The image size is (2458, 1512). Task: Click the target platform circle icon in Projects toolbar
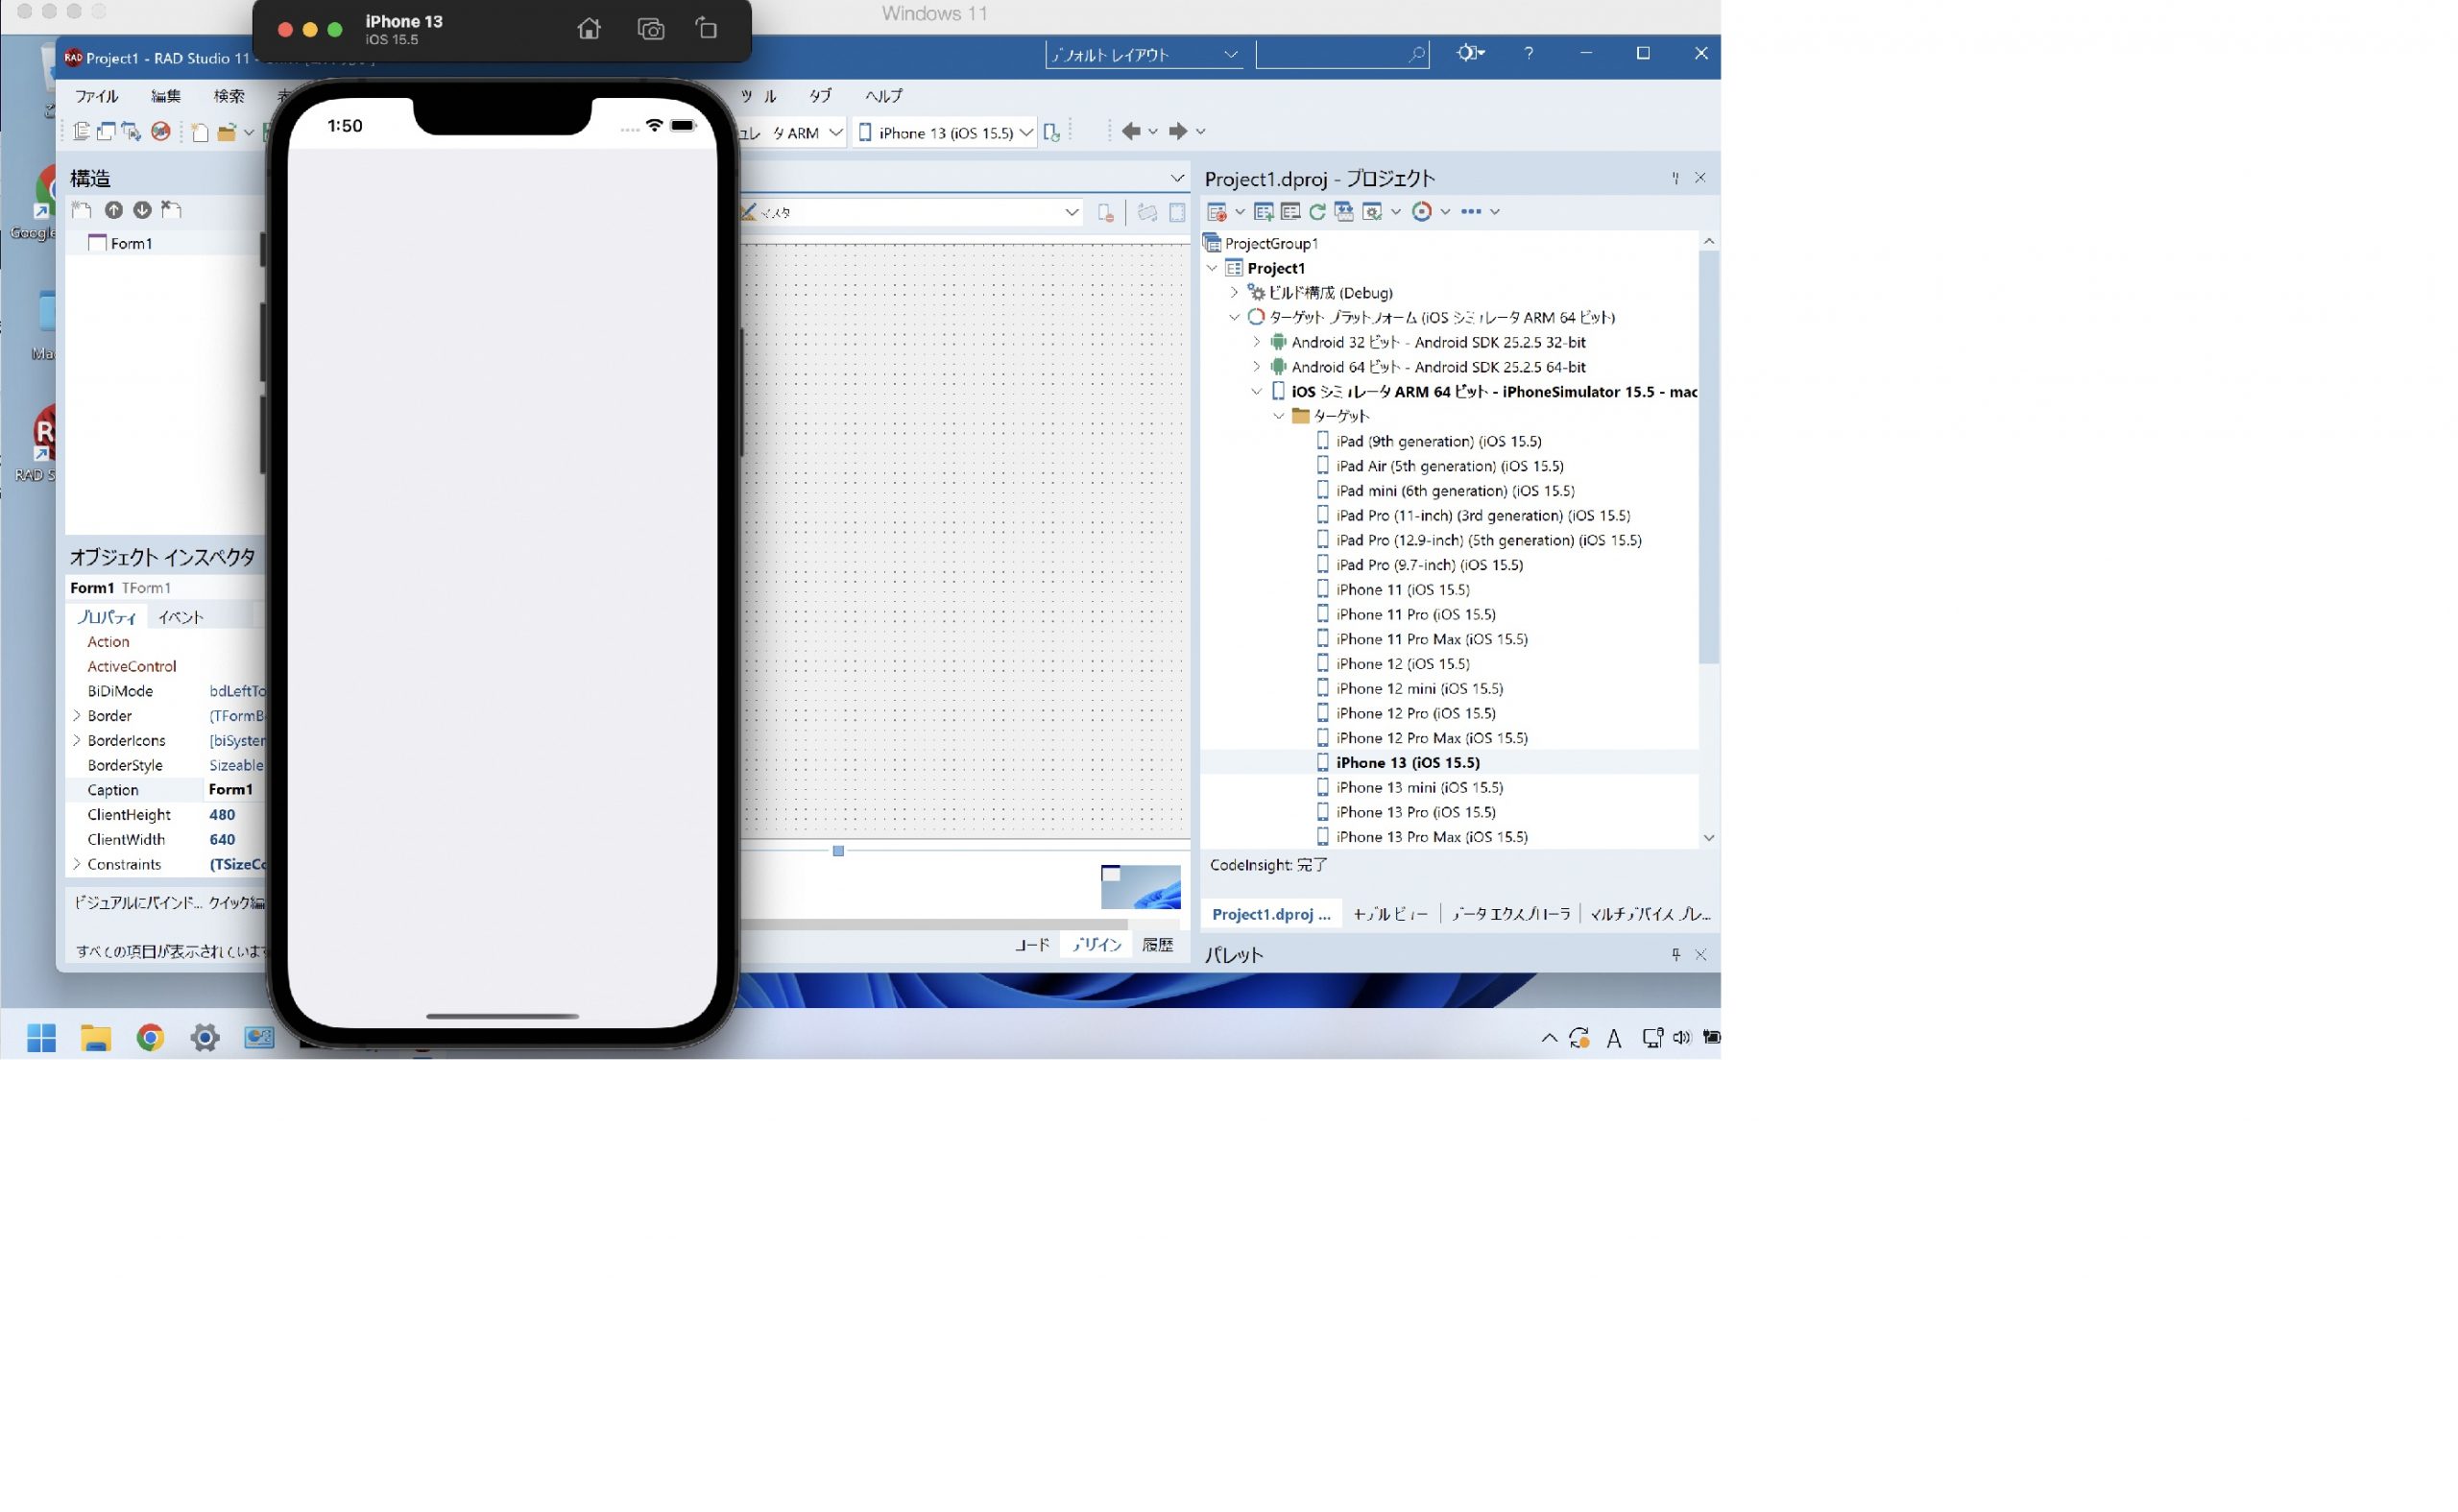1422,212
